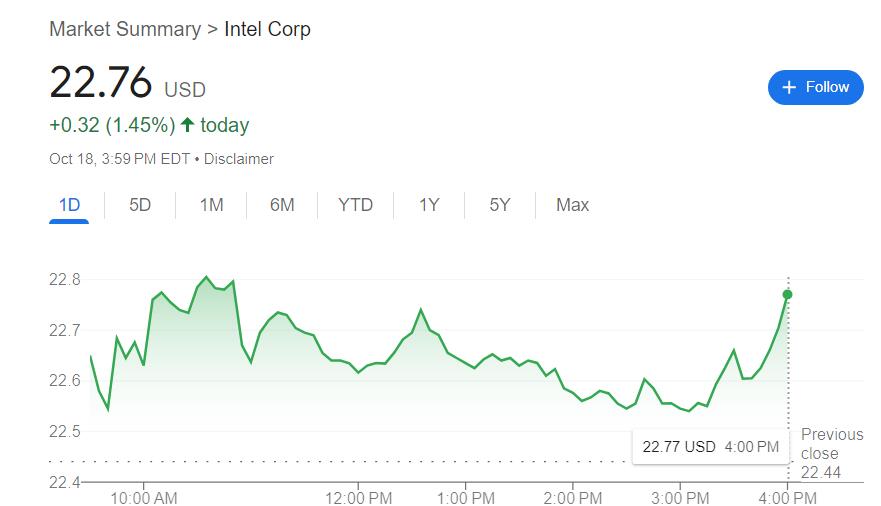Click the Intel Corp title text

[267, 29]
